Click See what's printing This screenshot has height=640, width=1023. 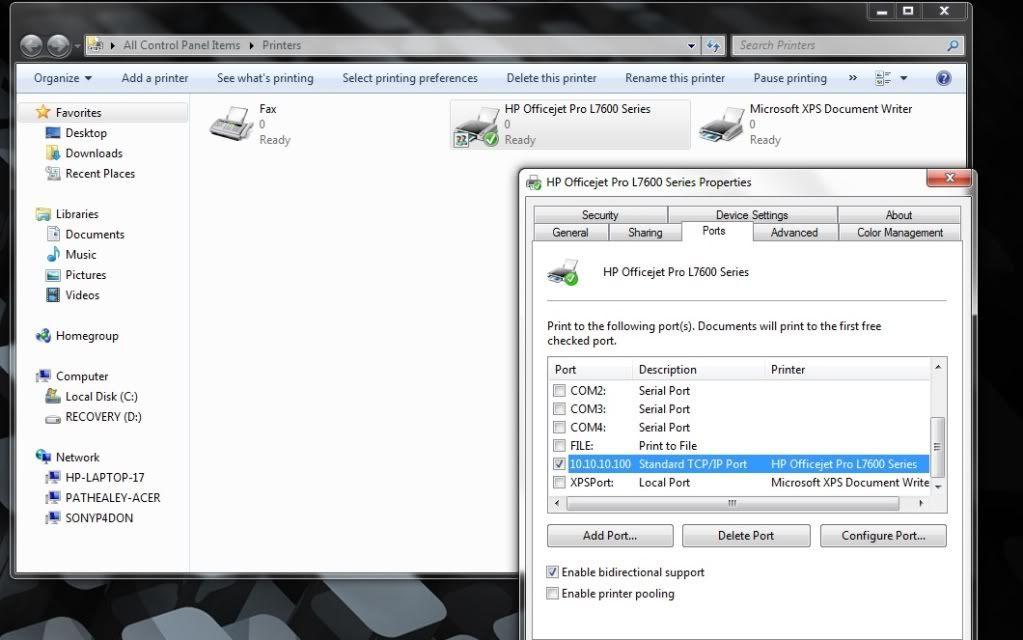(265, 78)
